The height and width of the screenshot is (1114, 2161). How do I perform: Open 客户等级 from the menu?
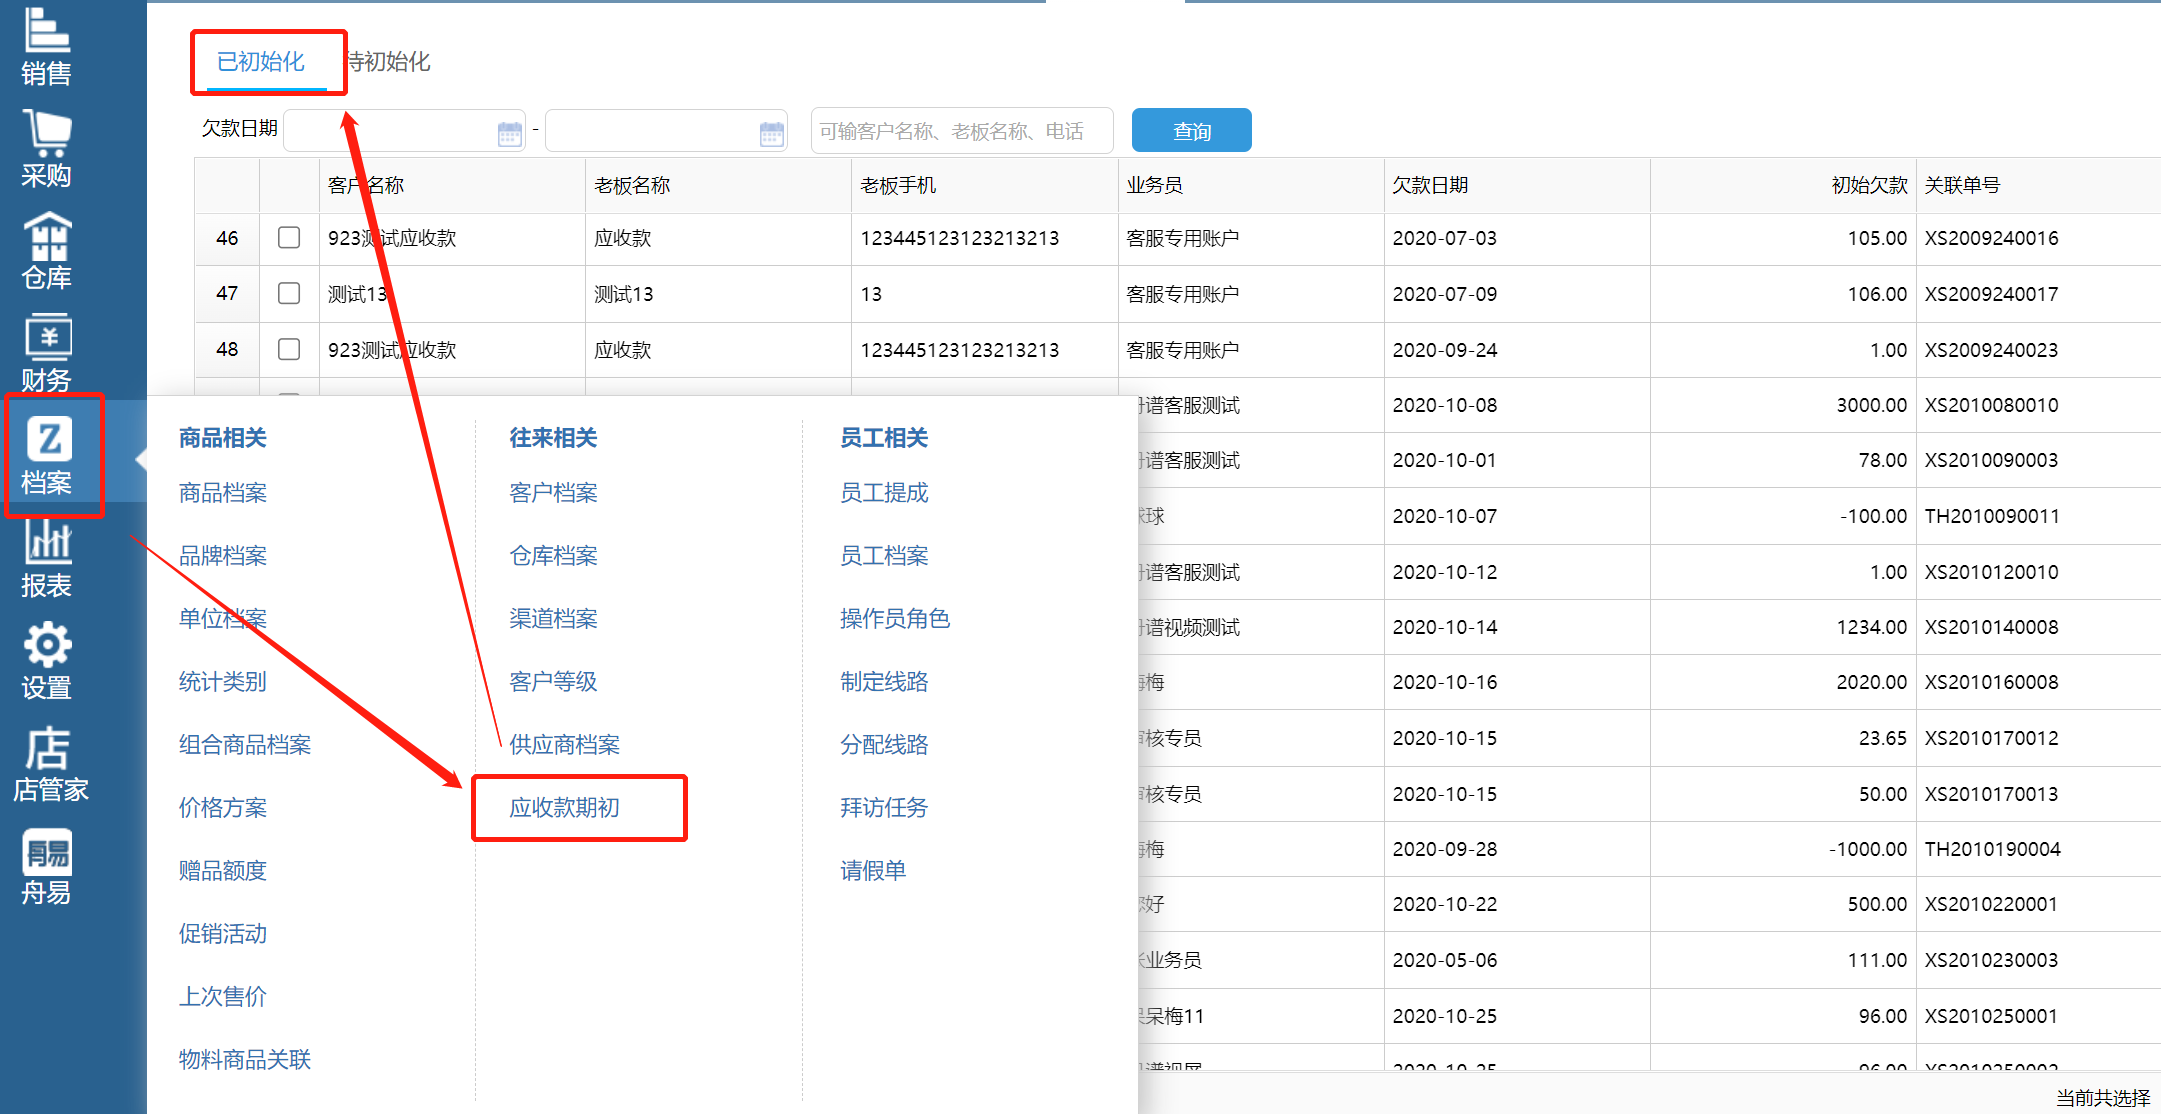pyautogui.click(x=553, y=682)
